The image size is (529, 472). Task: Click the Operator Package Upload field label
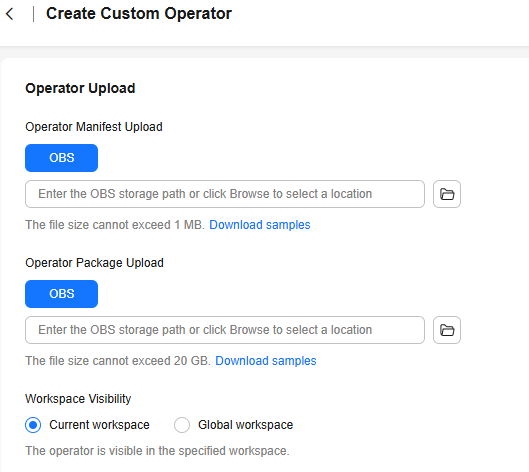tap(94, 263)
